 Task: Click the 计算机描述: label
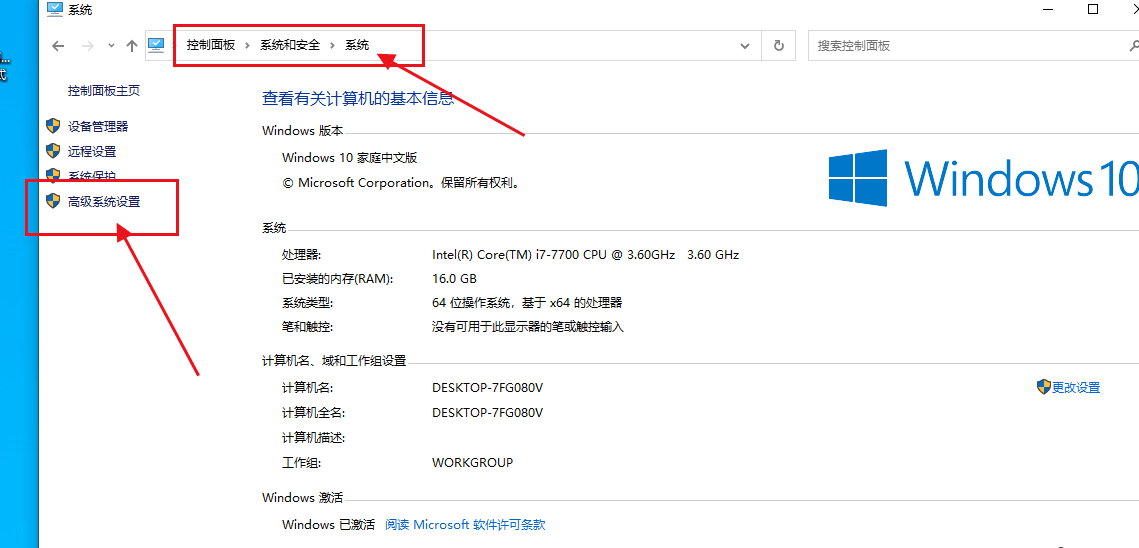(313, 438)
